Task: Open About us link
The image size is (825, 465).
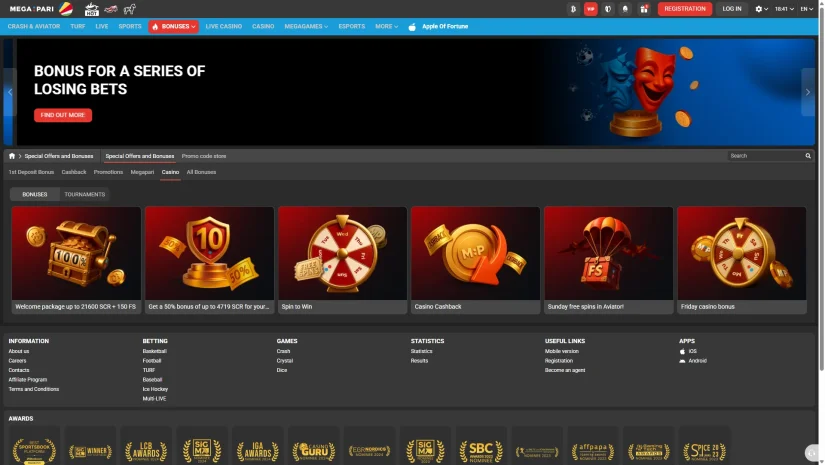Action: pos(18,351)
